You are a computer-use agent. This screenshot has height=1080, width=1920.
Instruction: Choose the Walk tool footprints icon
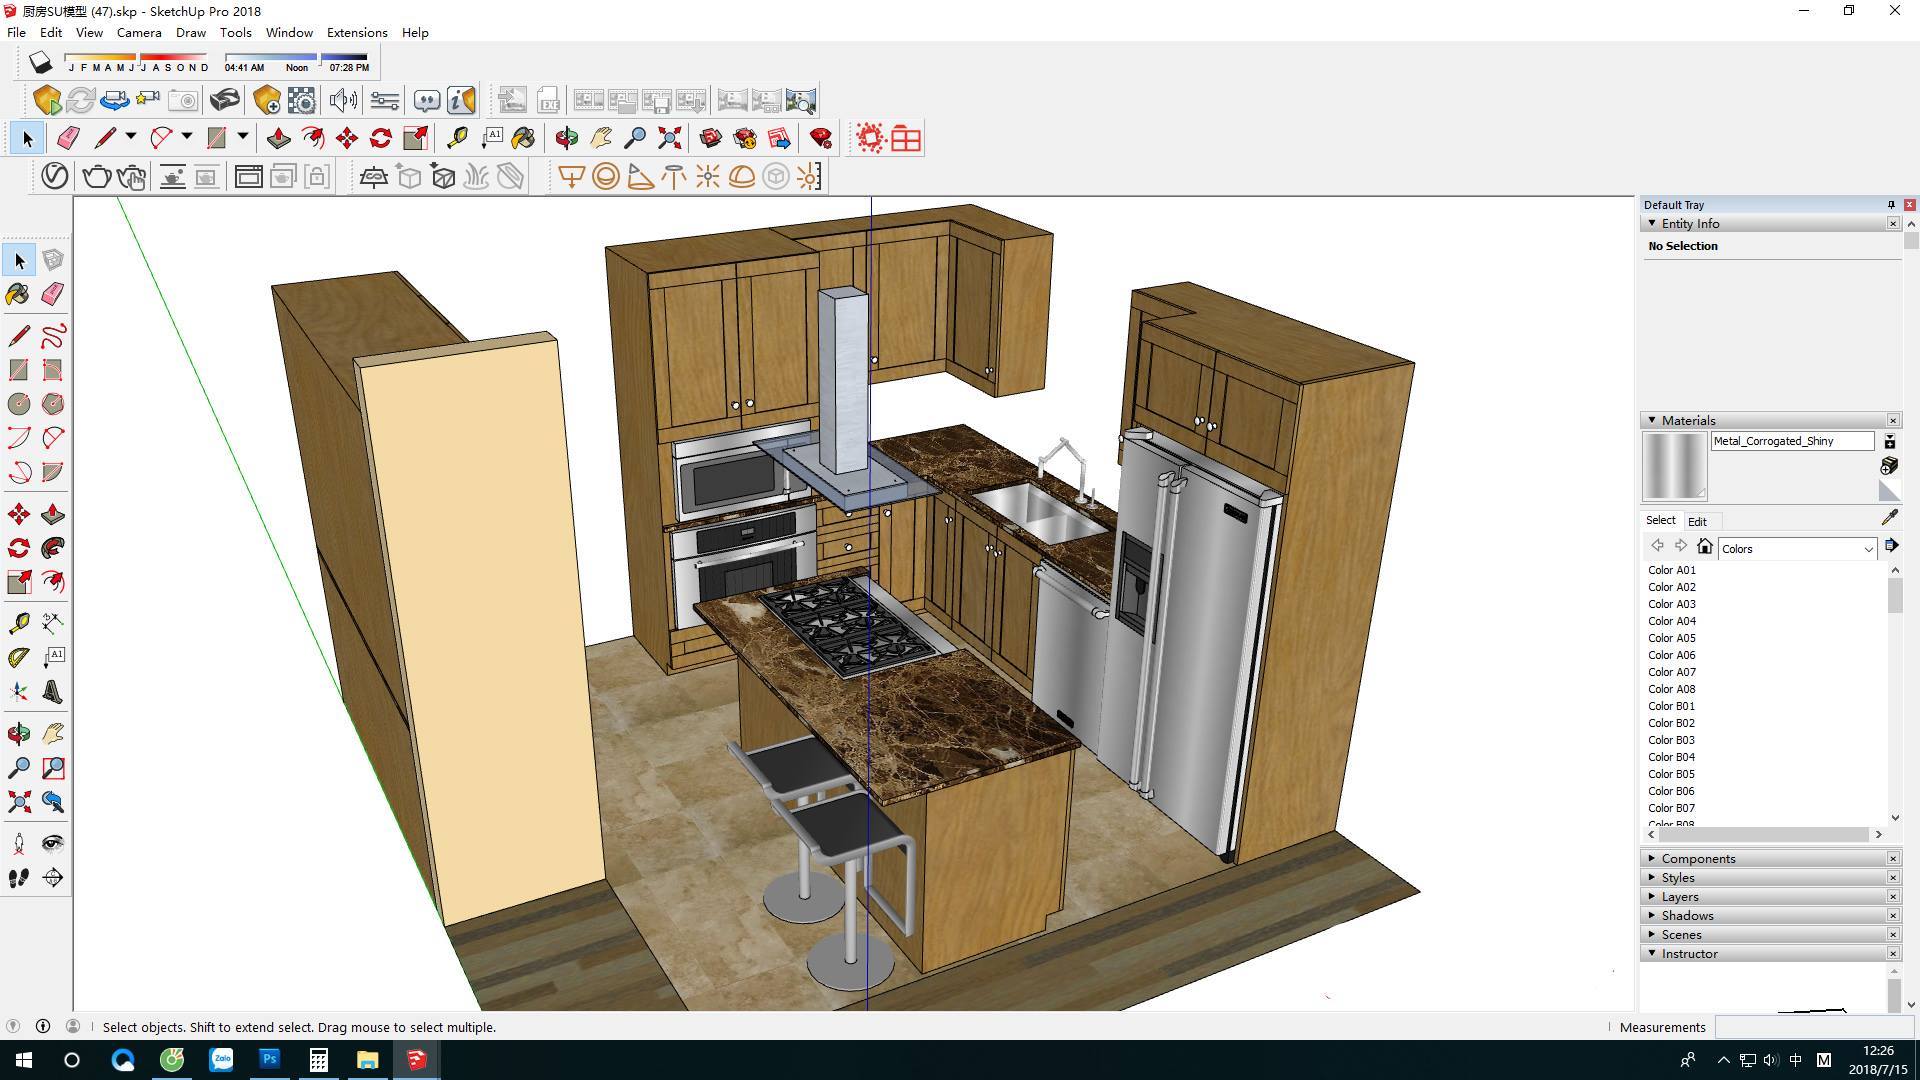[18, 878]
